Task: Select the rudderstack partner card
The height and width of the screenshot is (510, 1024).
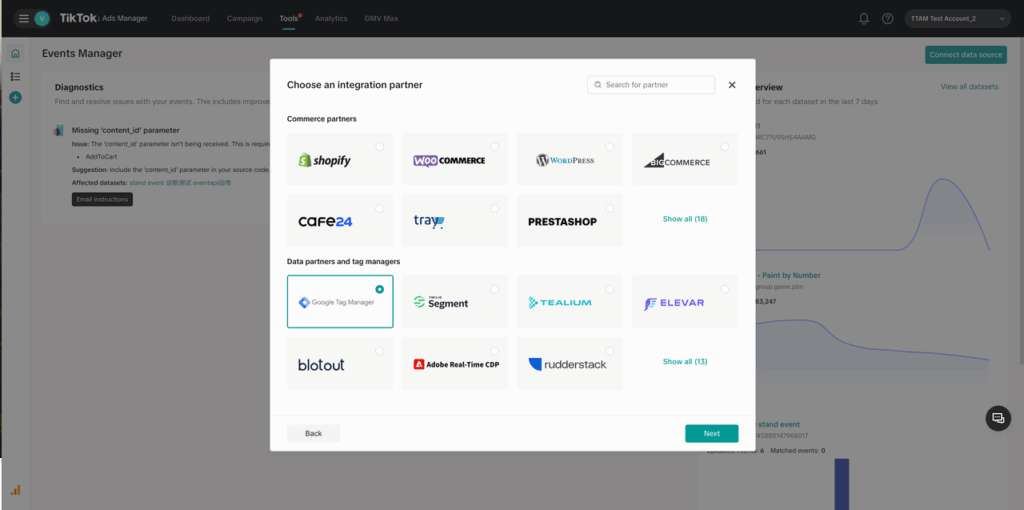Action: click(x=570, y=364)
